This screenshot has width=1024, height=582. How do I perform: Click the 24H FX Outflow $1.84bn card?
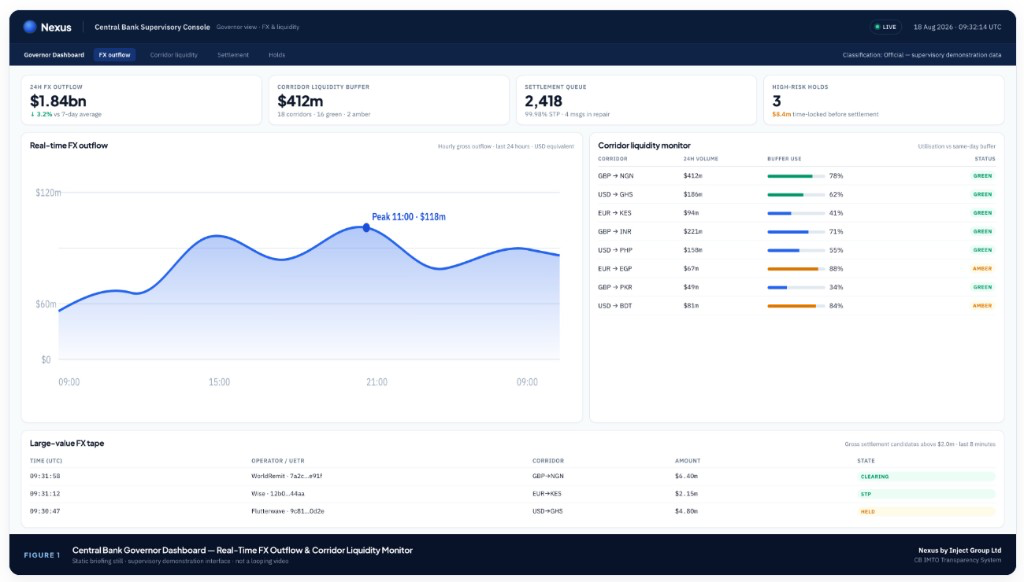tap(141, 100)
